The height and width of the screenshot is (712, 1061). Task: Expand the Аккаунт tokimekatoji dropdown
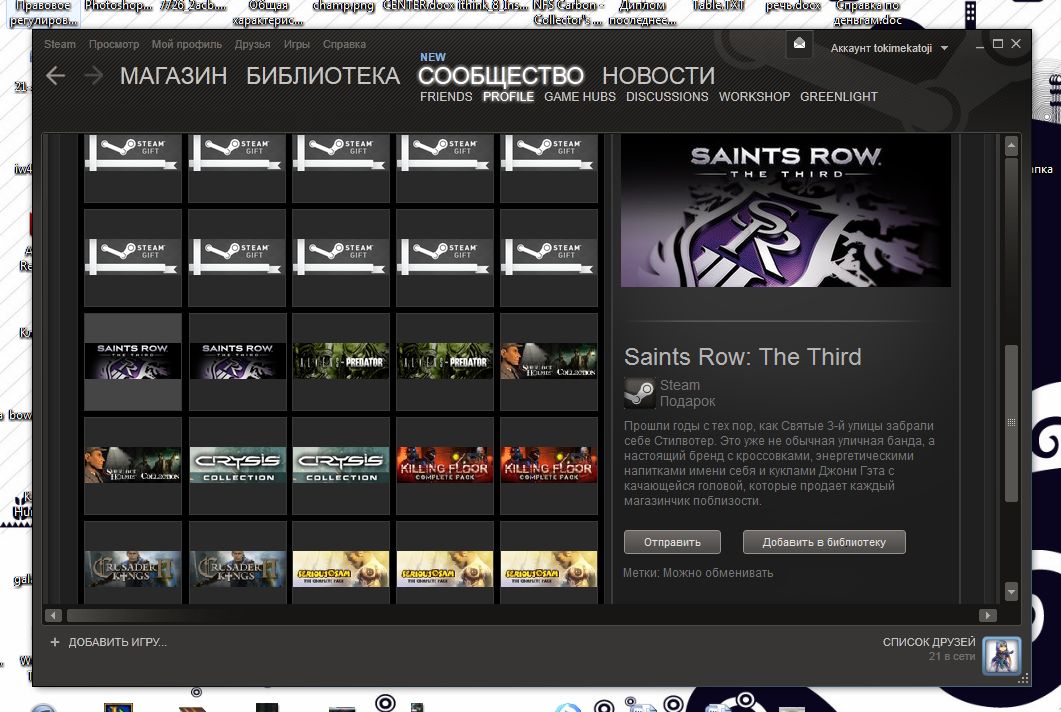[x=889, y=48]
